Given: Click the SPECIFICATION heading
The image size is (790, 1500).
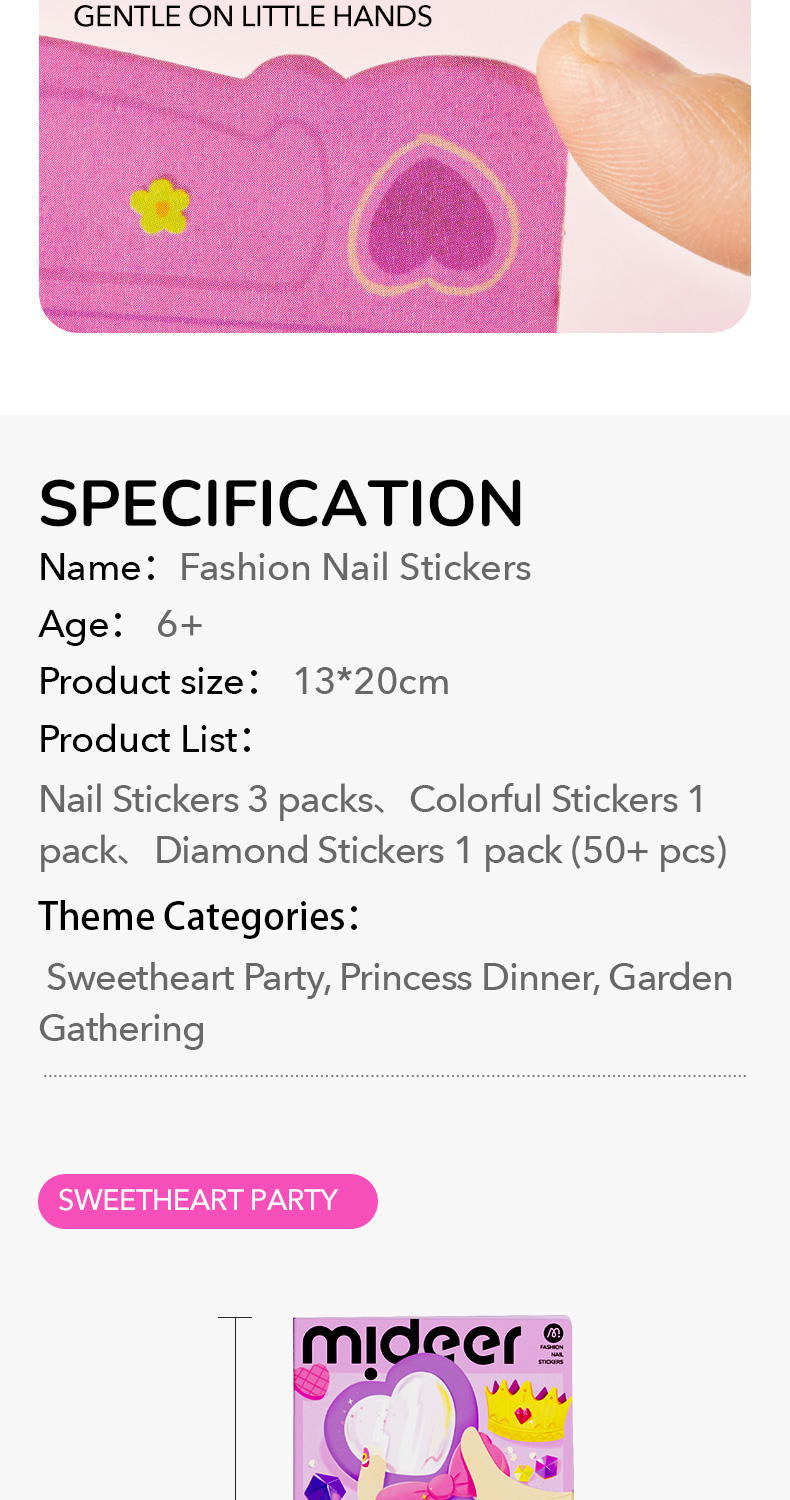Looking at the screenshot, I should click(x=281, y=503).
